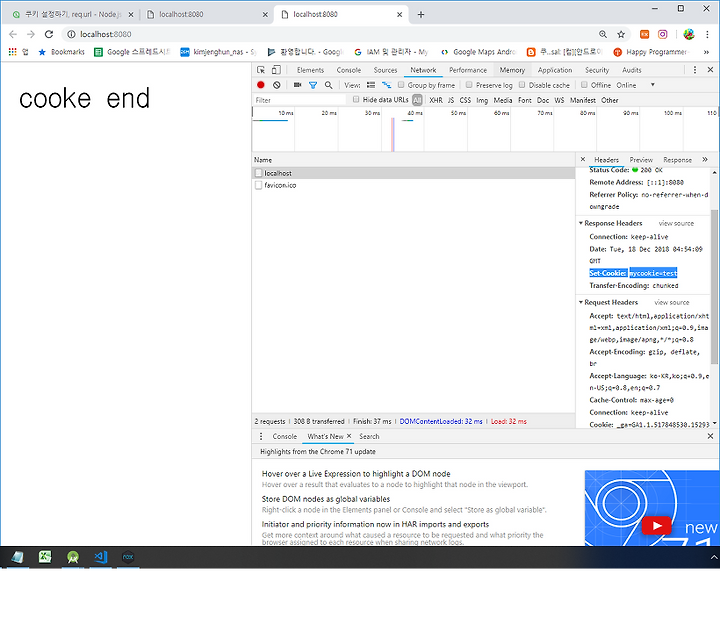Open Nox app from the taskbar
The width and height of the screenshot is (720, 624).
coord(128,557)
